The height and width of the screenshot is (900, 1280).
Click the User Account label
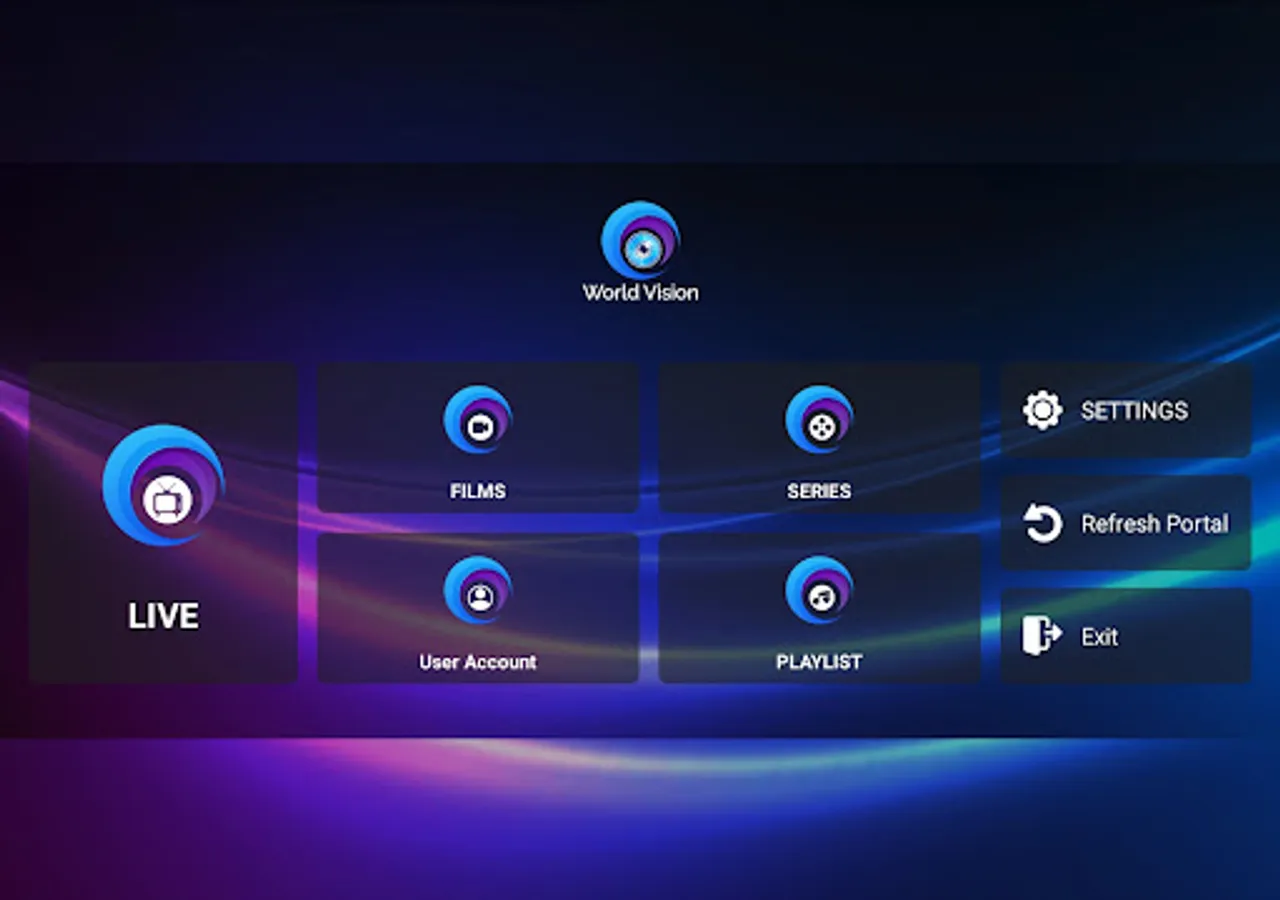tap(478, 662)
